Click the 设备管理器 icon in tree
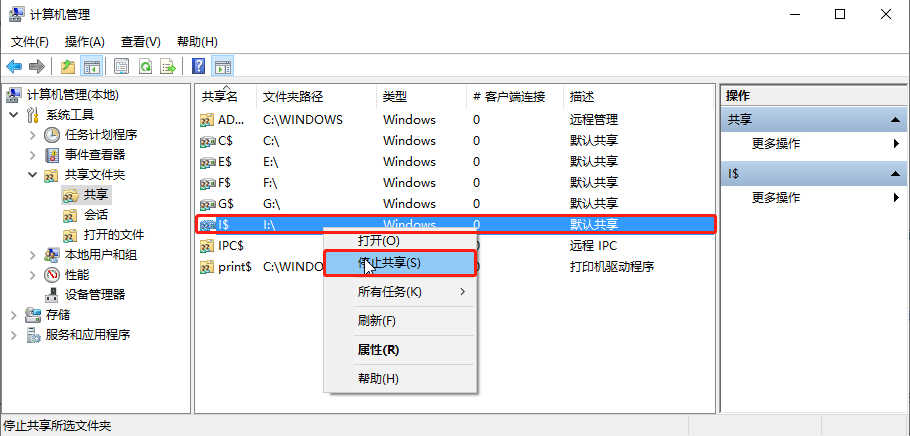Image resolution: width=910 pixels, height=436 pixels. coord(52,294)
